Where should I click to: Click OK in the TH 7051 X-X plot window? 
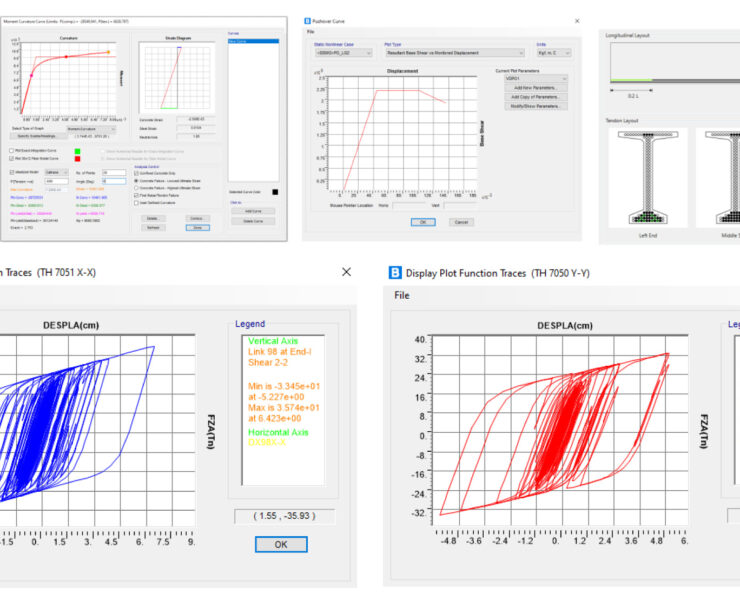[281, 544]
